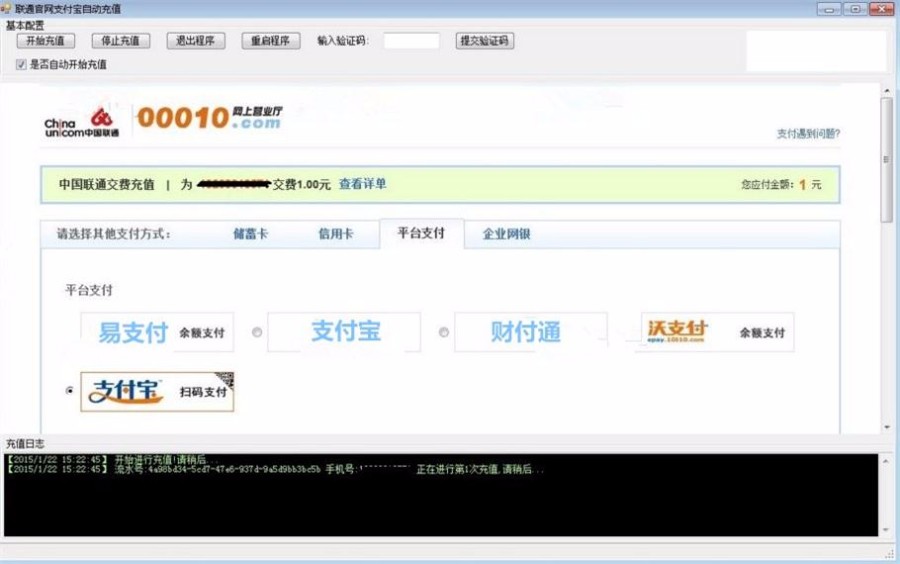Click the 重启程序 button
The height and width of the screenshot is (564, 900).
pyautogui.click(x=271, y=41)
